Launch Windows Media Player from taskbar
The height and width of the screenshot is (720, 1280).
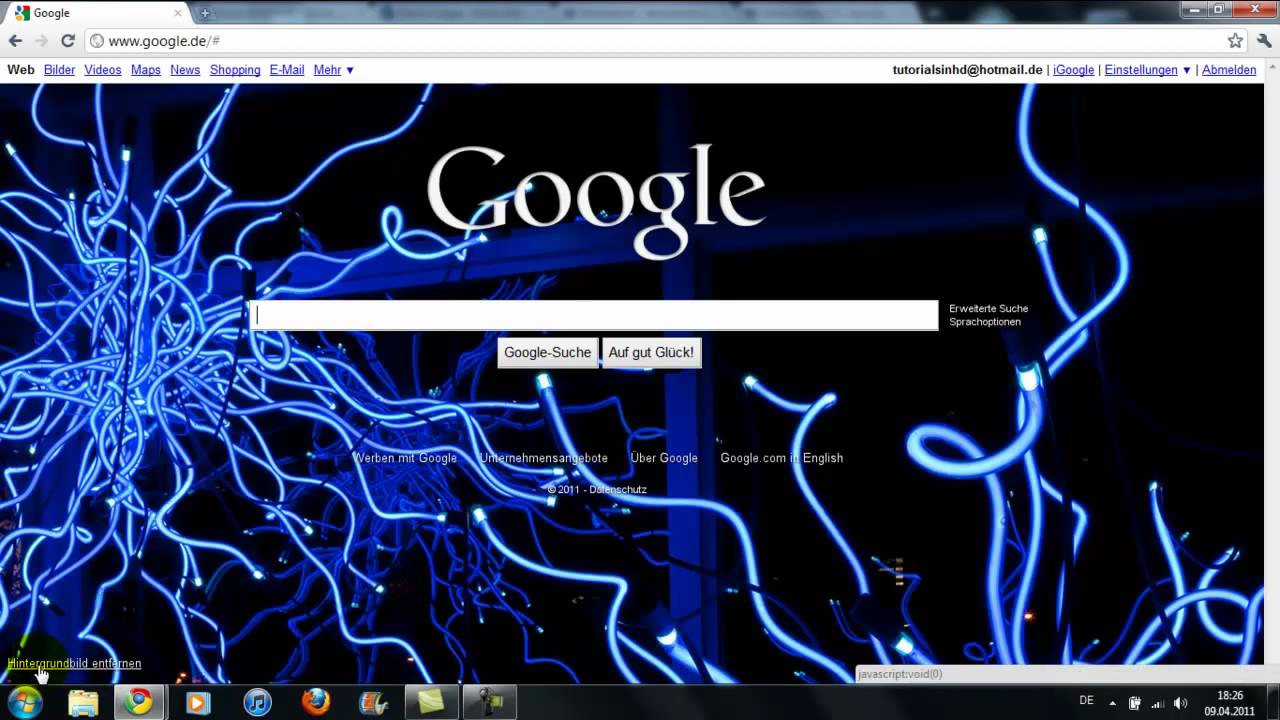tap(197, 702)
